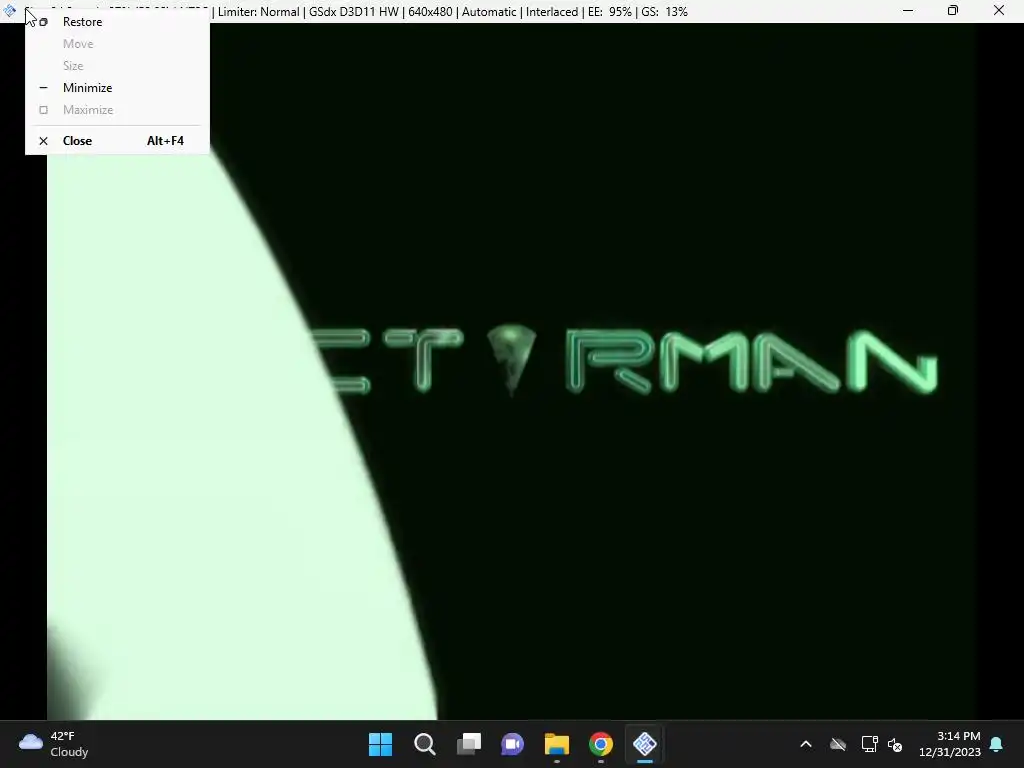Open the notifications bell icon
The height and width of the screenshot is (768, 1024).
coord(997,744)
